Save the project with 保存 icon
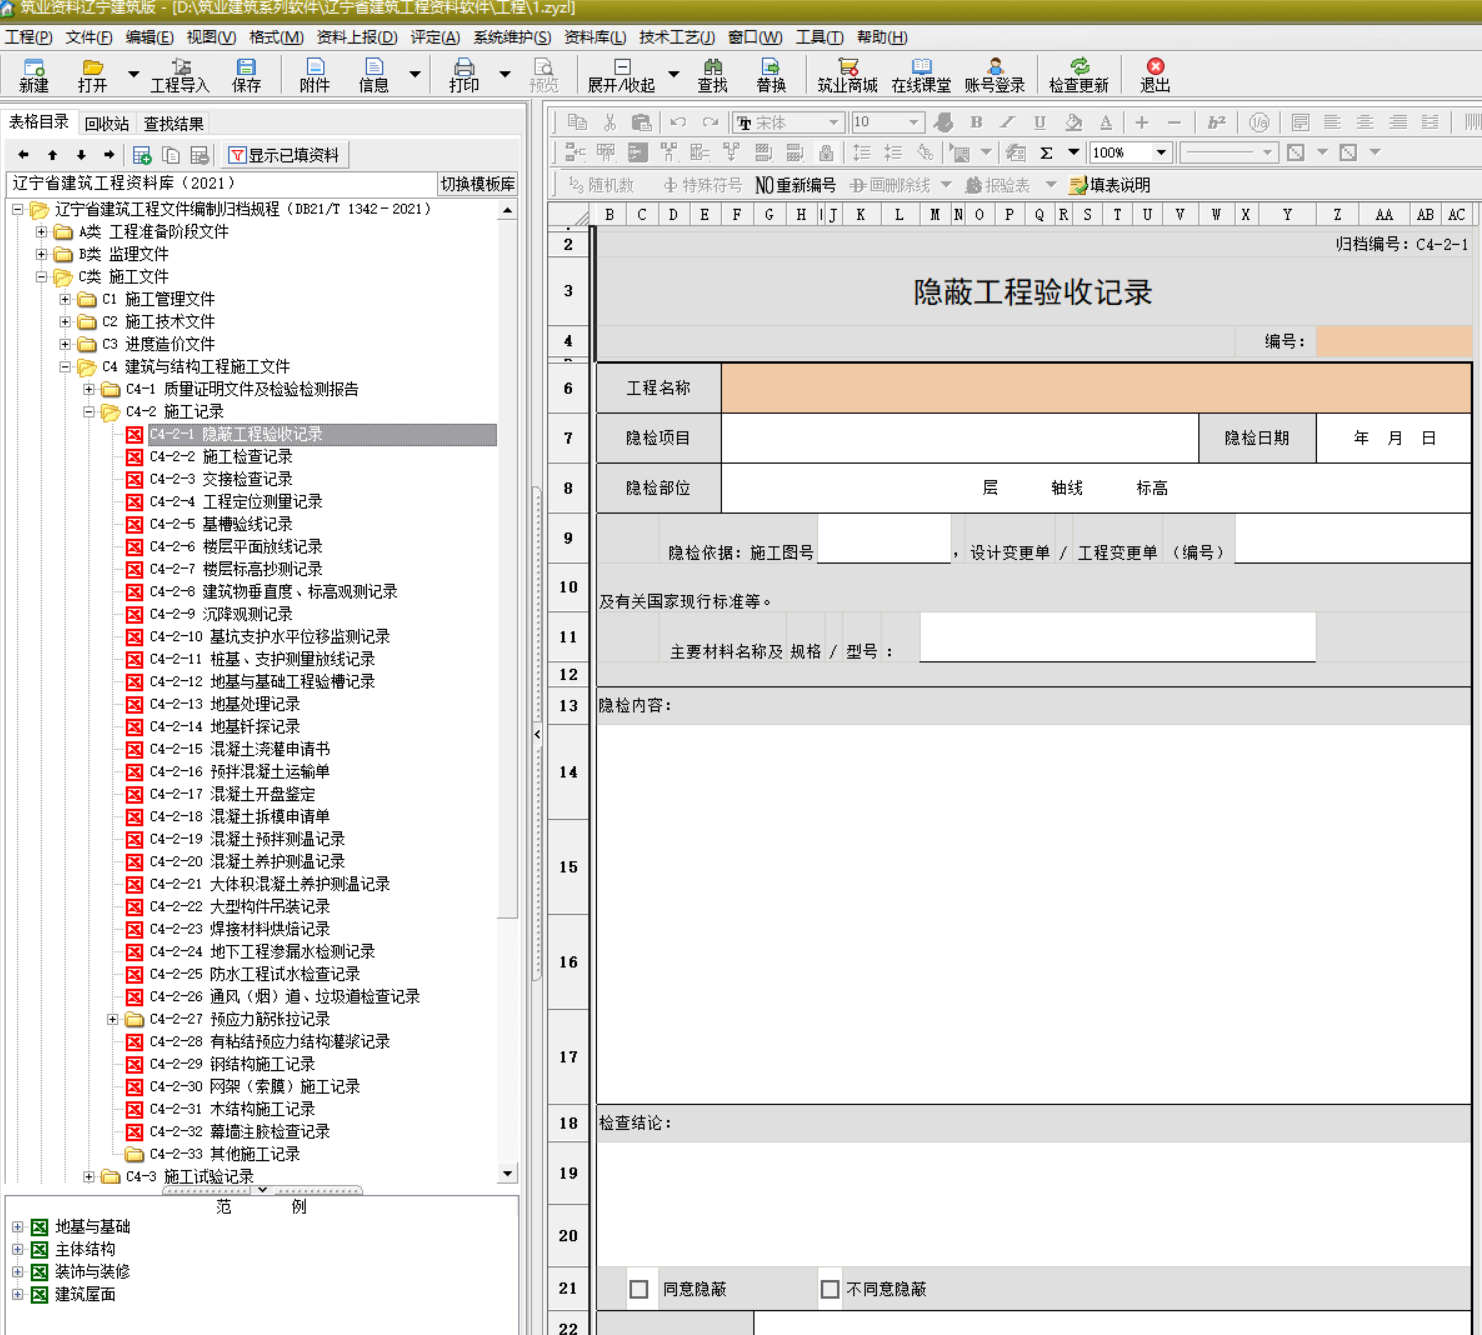Viewport: 1482px width, 1335px height. pyautogui.click(x=246, y=75)
